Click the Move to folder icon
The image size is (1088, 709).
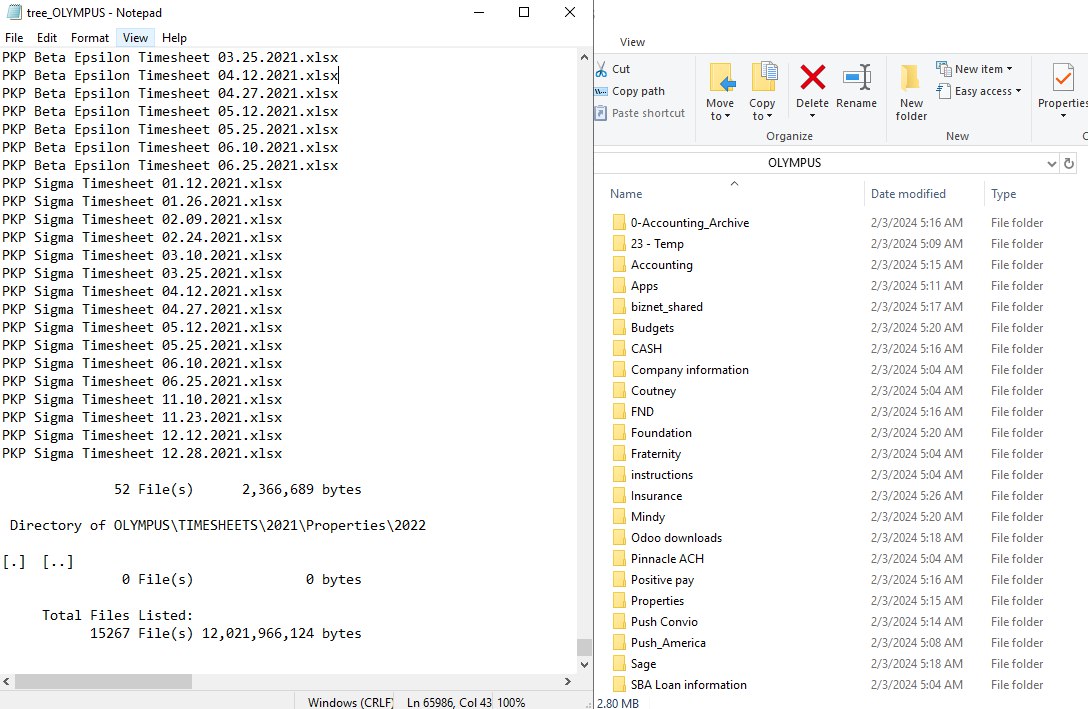pyautogui.click(x=720, y=80)
